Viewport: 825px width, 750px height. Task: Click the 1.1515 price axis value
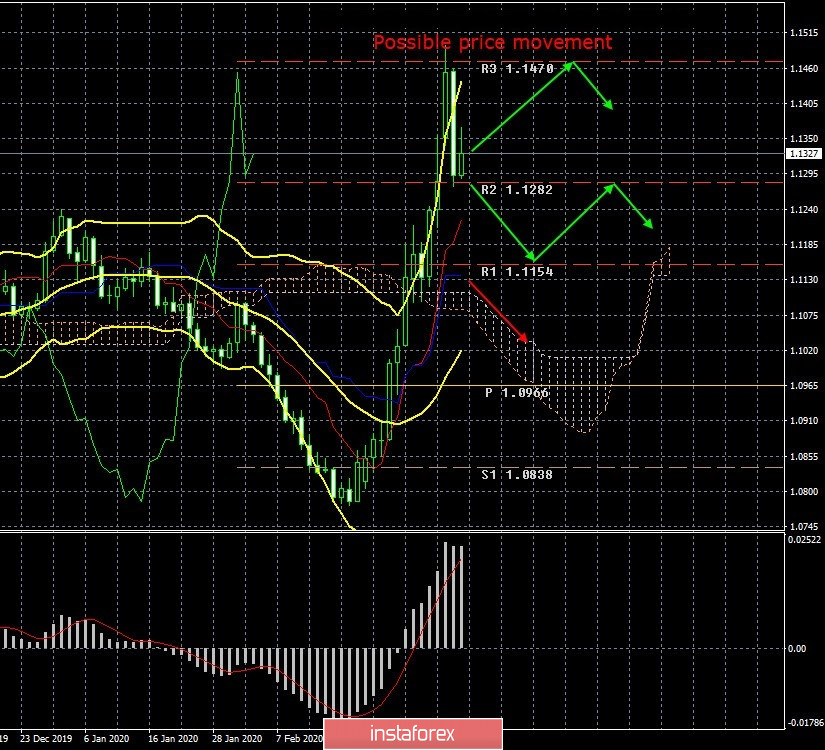coord(804,33)
